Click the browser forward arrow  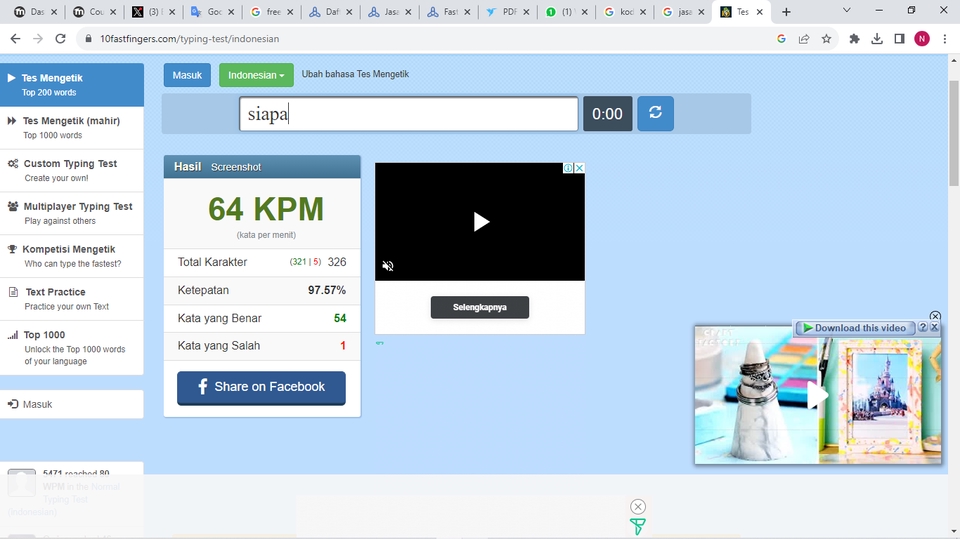click(38, 39)
